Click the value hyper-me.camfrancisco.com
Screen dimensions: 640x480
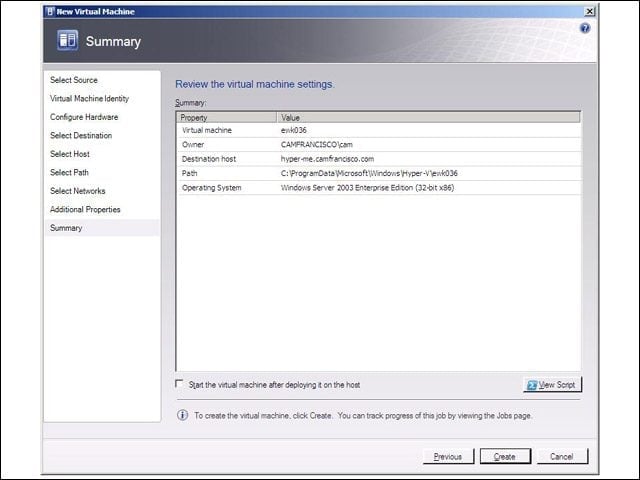tap(327, 159)
